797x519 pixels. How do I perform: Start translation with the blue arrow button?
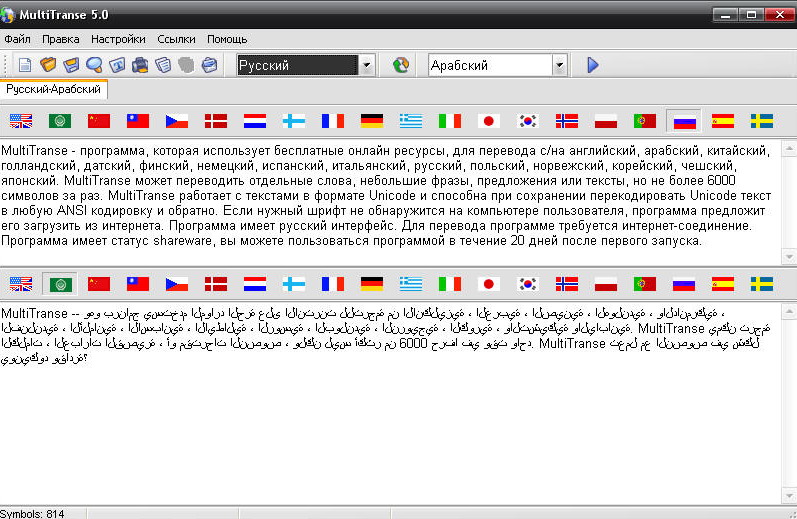[593, 65]
